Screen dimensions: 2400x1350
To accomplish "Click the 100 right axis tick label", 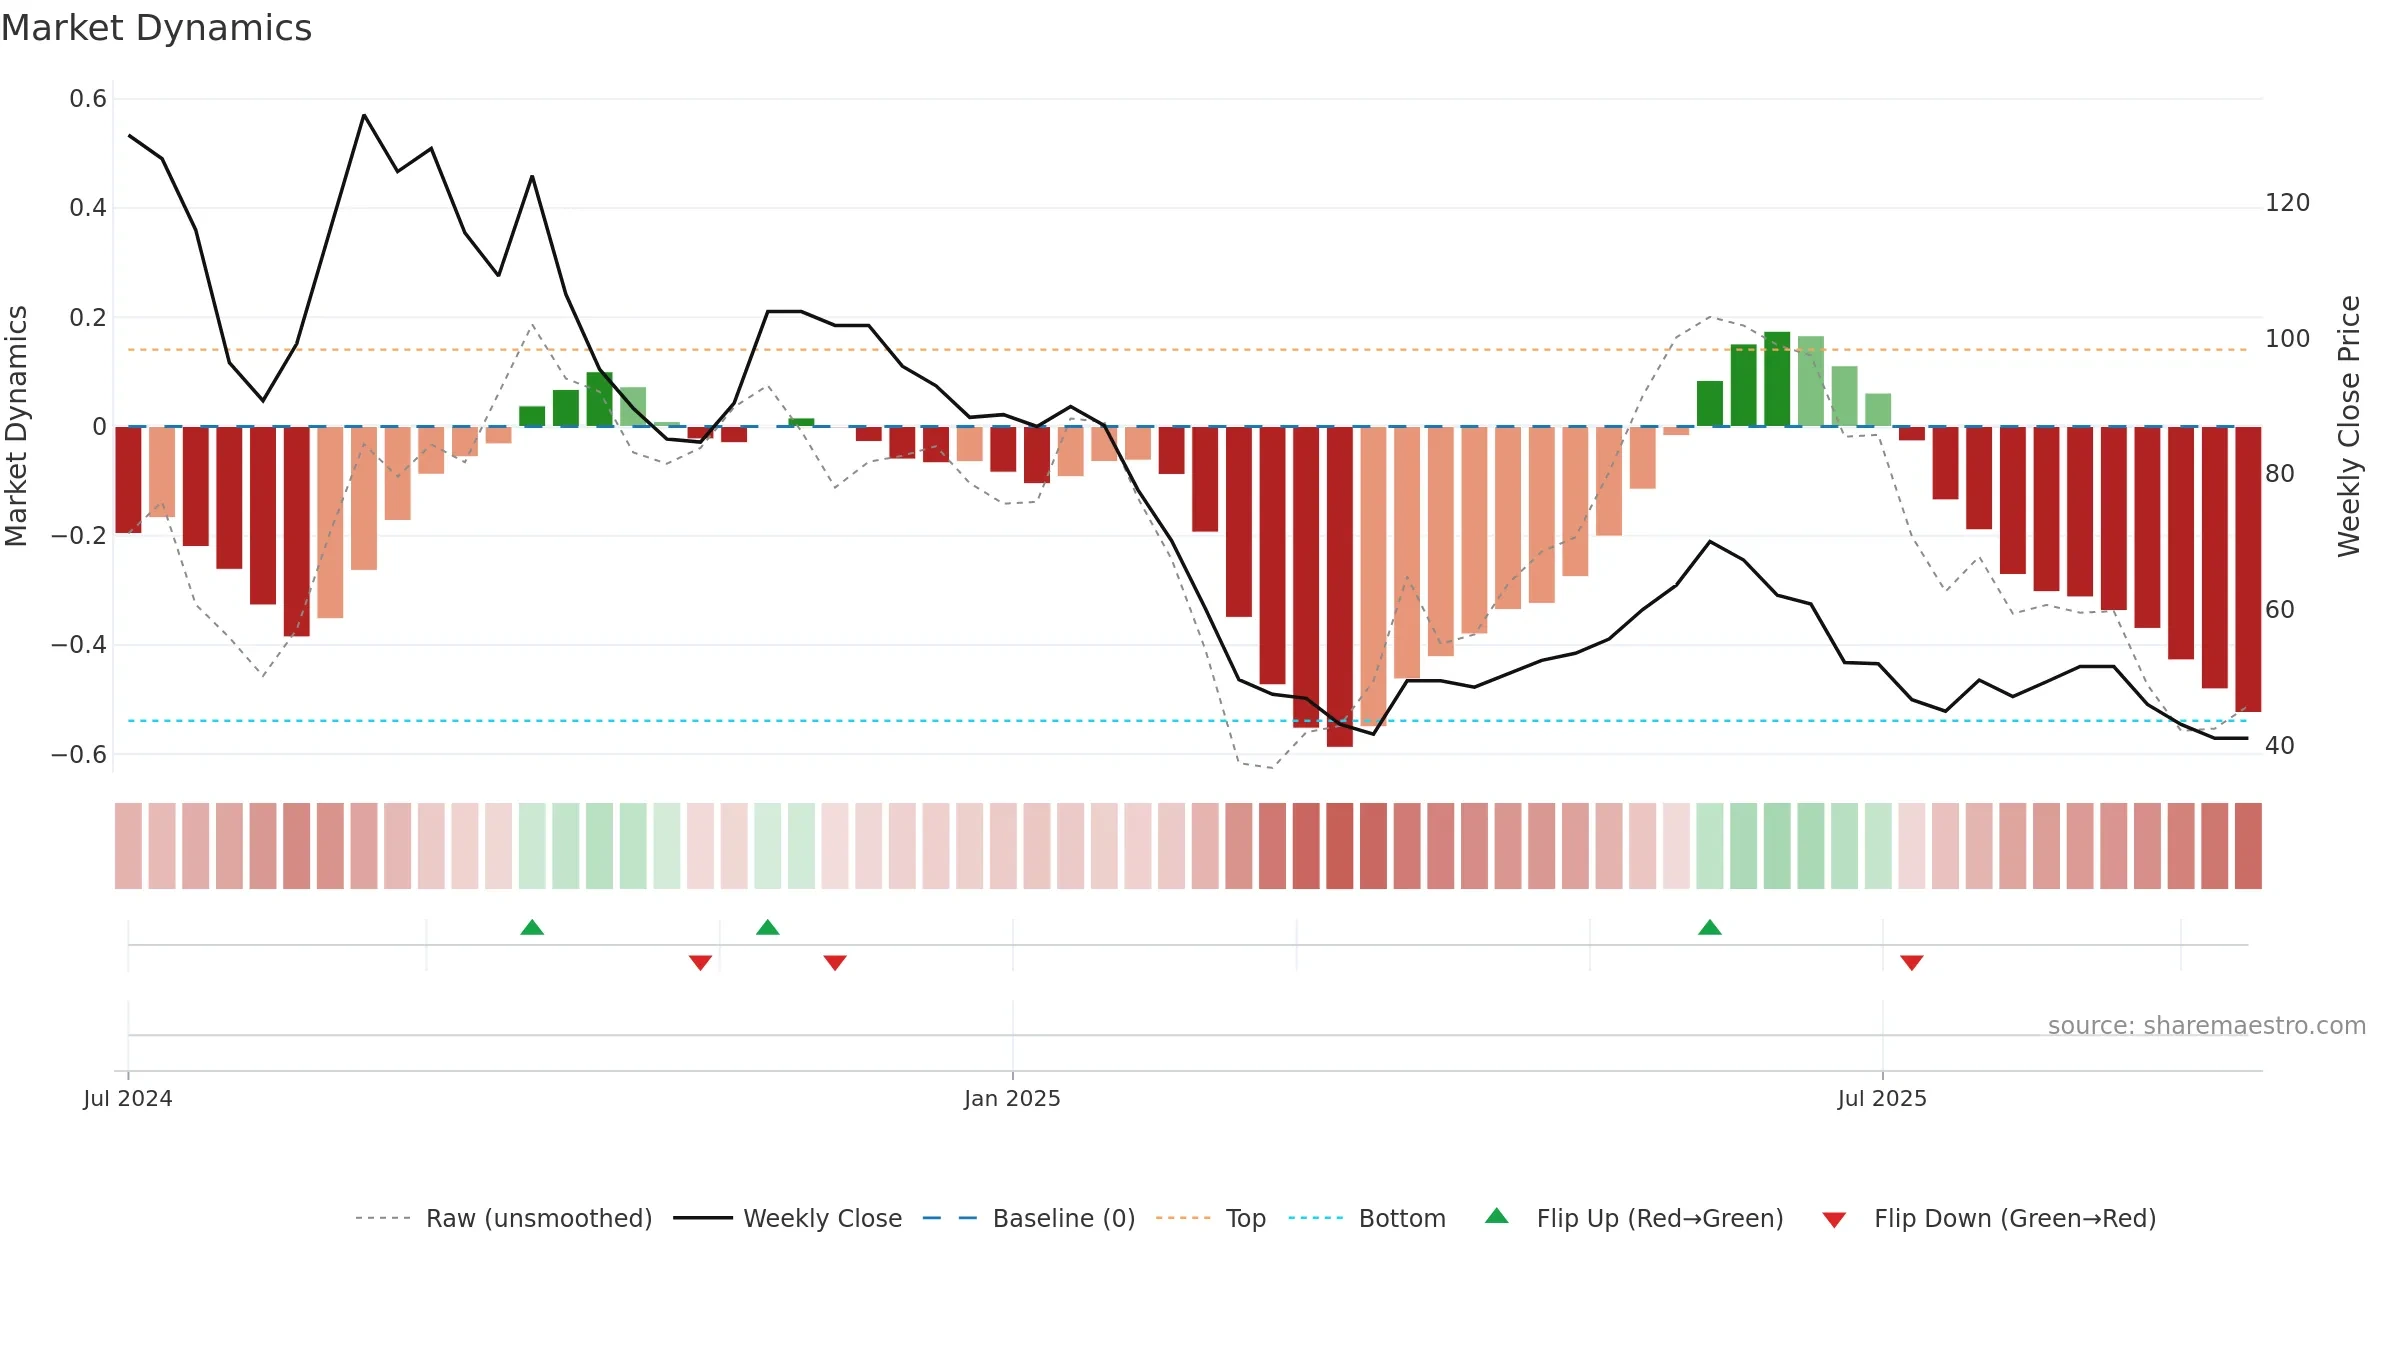I will tap(2288, 339).
